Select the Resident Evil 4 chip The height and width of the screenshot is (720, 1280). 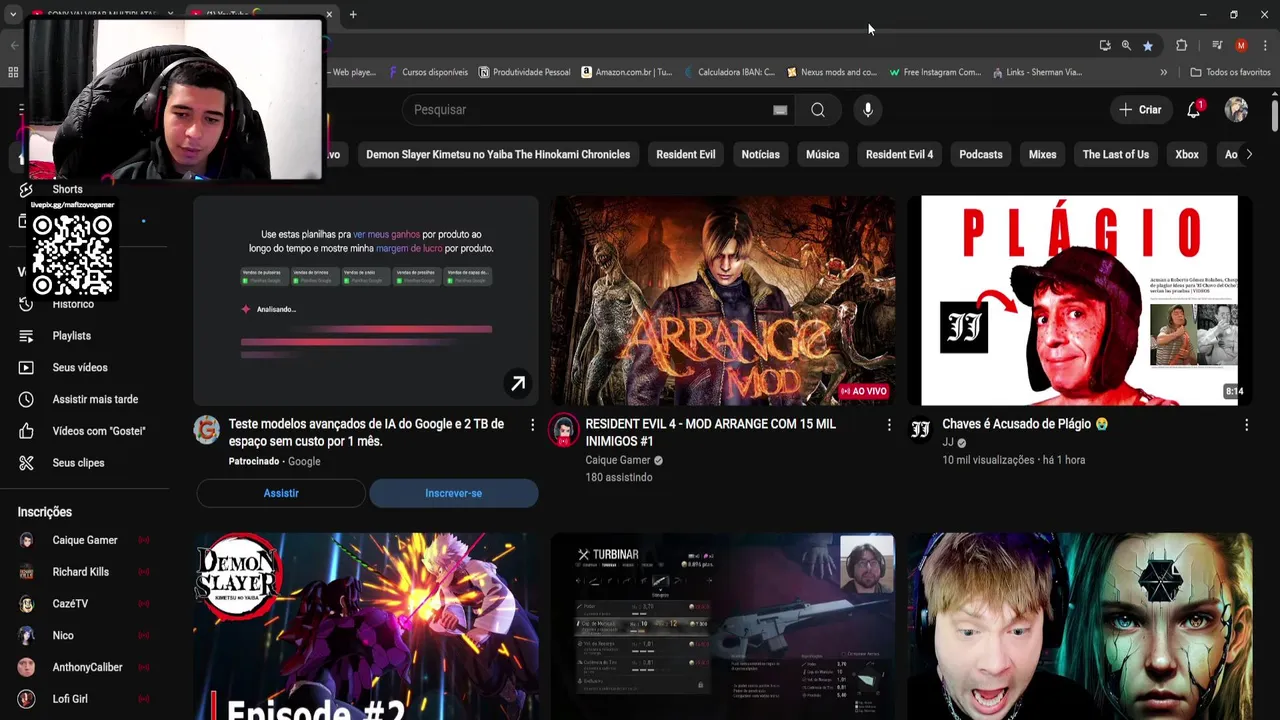click(899, 154)
